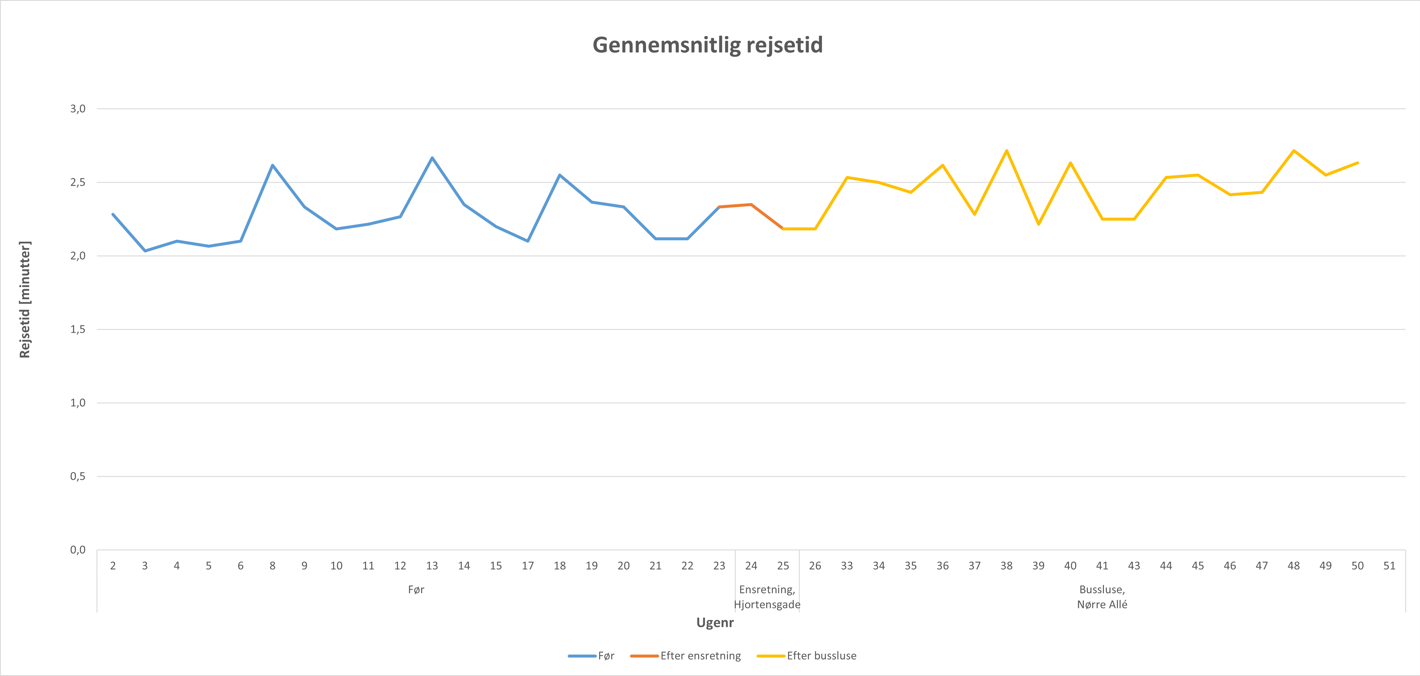
Task: Select the horizontal axis title Ugenr
Action: [x=715, y=622]
